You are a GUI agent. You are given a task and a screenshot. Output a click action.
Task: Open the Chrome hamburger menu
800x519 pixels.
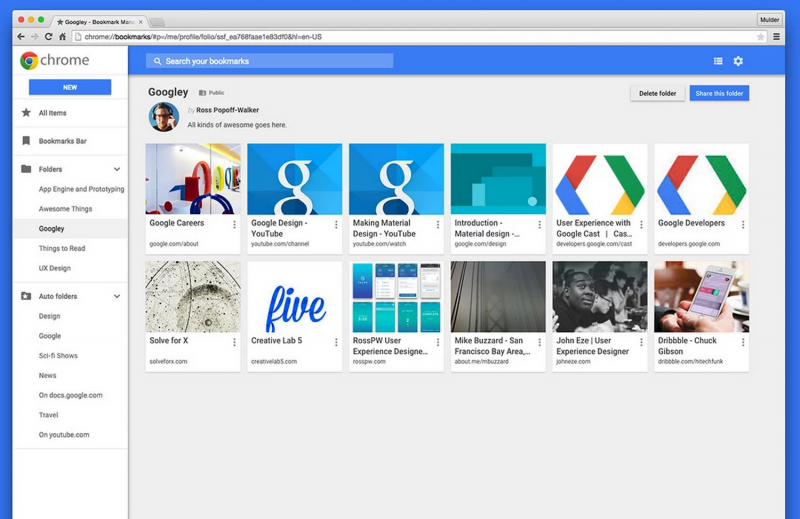point(776,37)
